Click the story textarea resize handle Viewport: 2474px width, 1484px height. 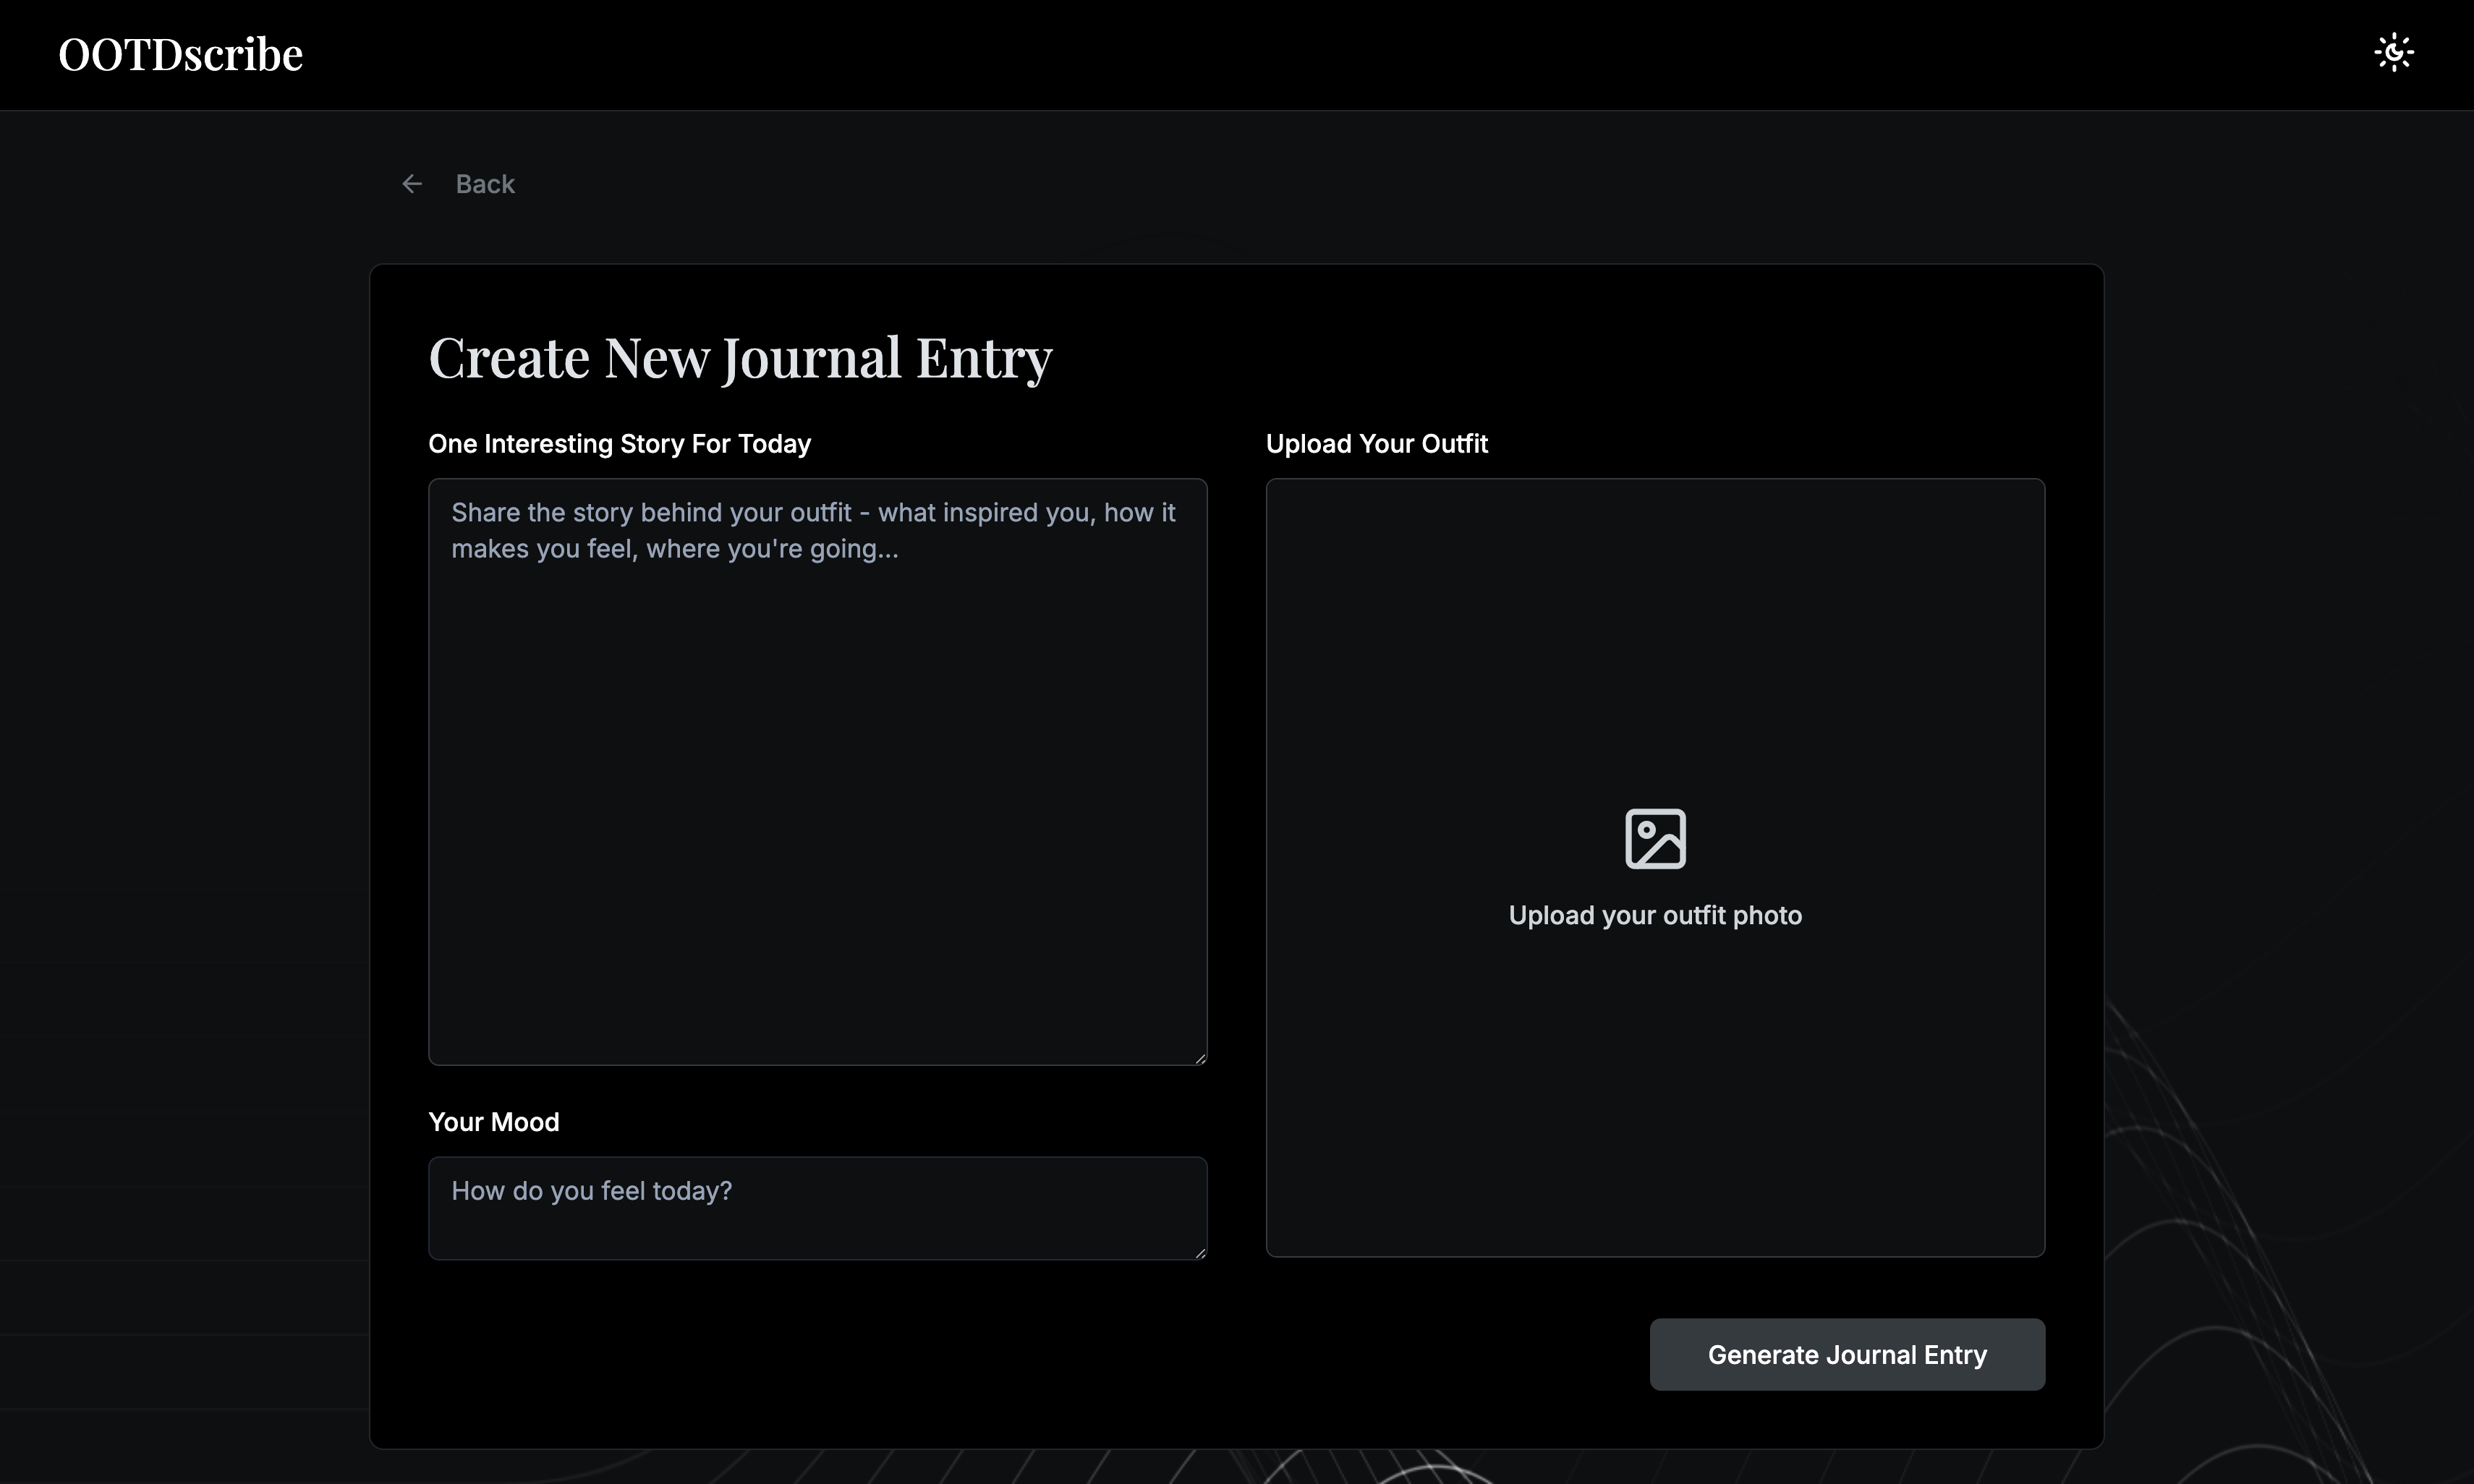click(1200, 1058)
